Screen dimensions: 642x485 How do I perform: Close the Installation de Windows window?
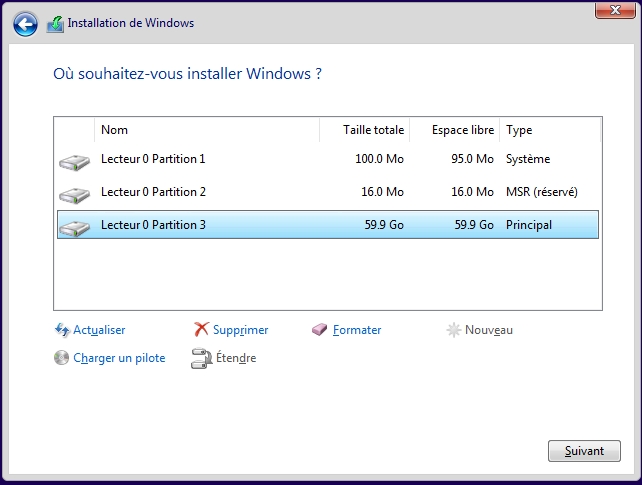610,10
